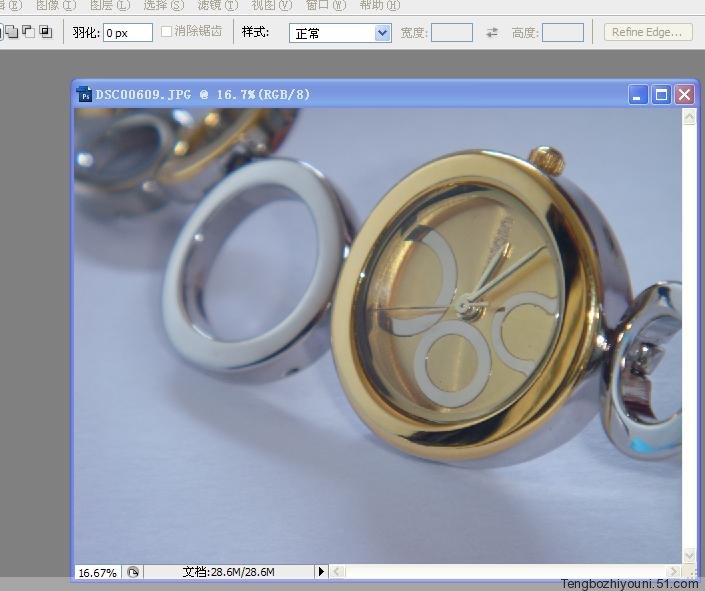Click the horizontal scrollbar right arrow
This screenshot has height=591, width=705.
[x=673, y=572]
